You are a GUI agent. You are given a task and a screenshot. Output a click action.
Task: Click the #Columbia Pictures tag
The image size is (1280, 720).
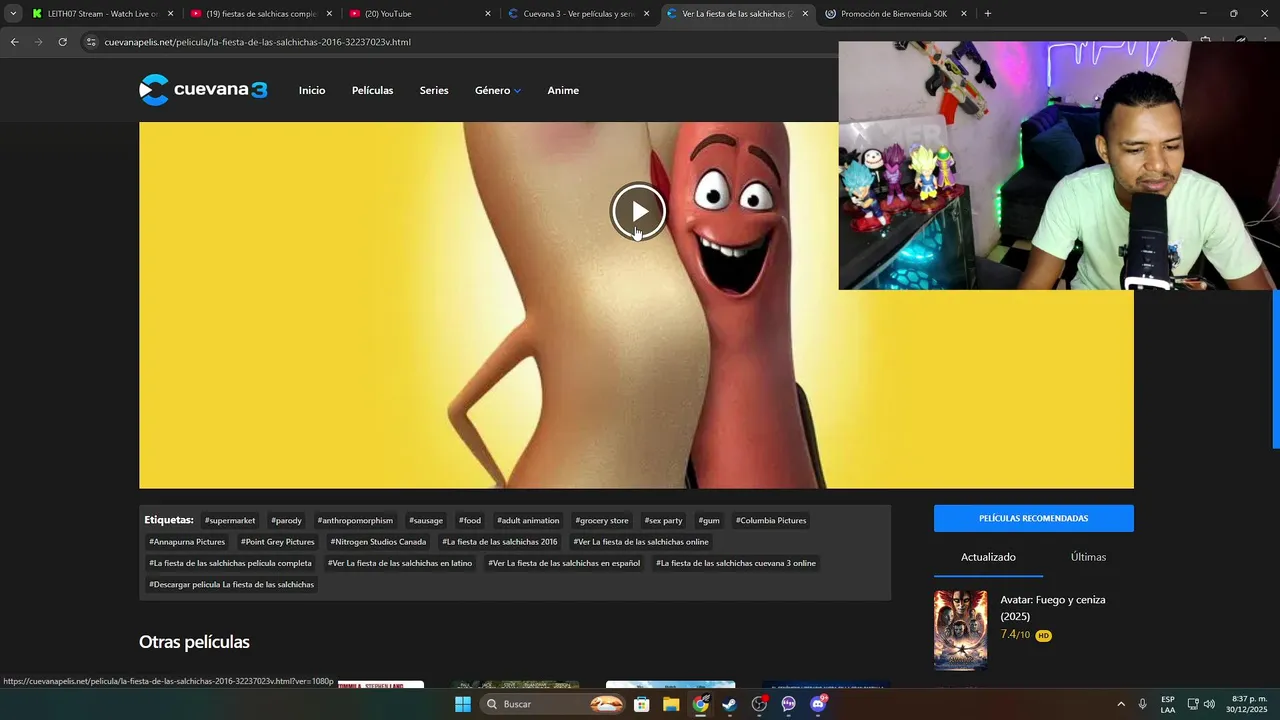[771, 520]
